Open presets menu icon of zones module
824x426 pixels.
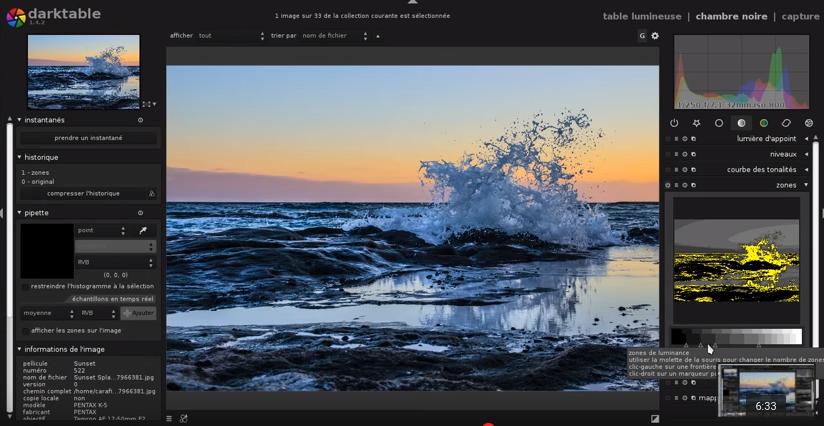point(676,185)
